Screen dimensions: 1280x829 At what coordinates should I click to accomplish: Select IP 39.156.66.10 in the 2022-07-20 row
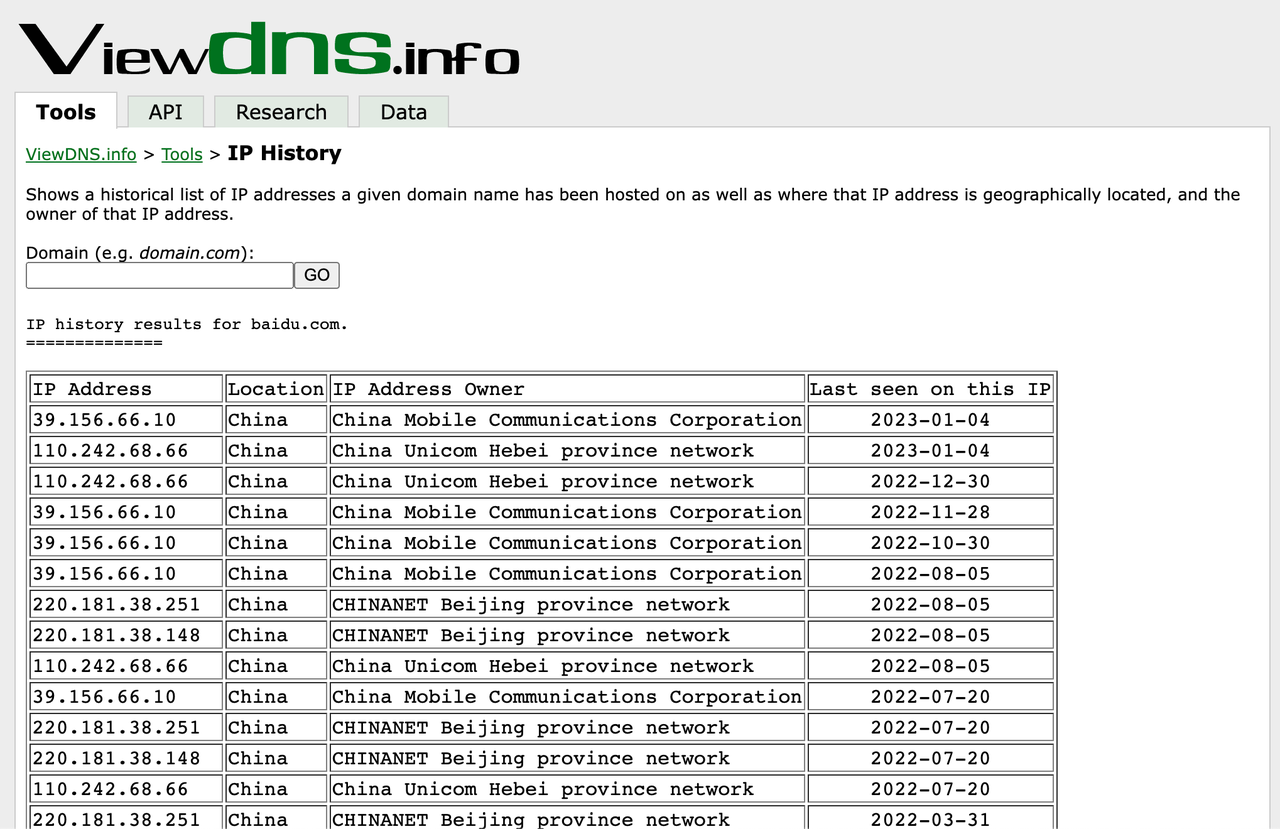coord(126,697)
